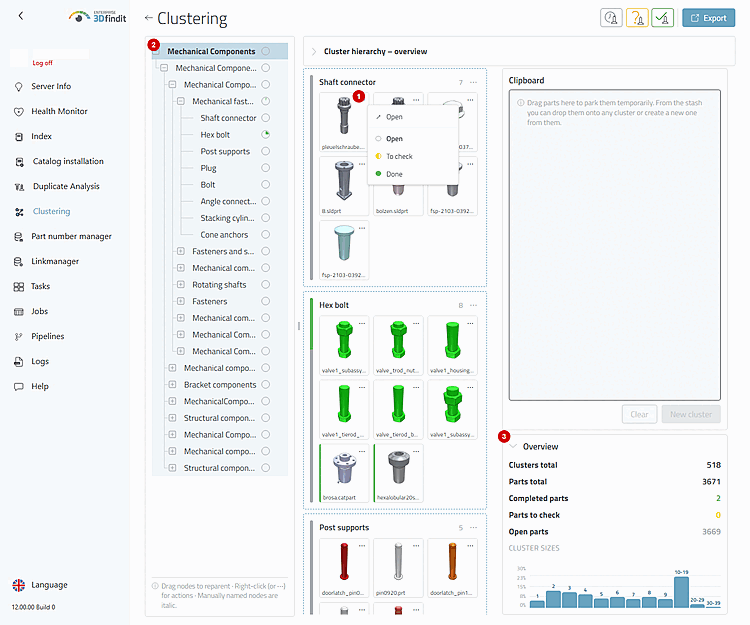The image size is (750, 625).
Task: Open Health Monitor heart icon
Action: 19,111
